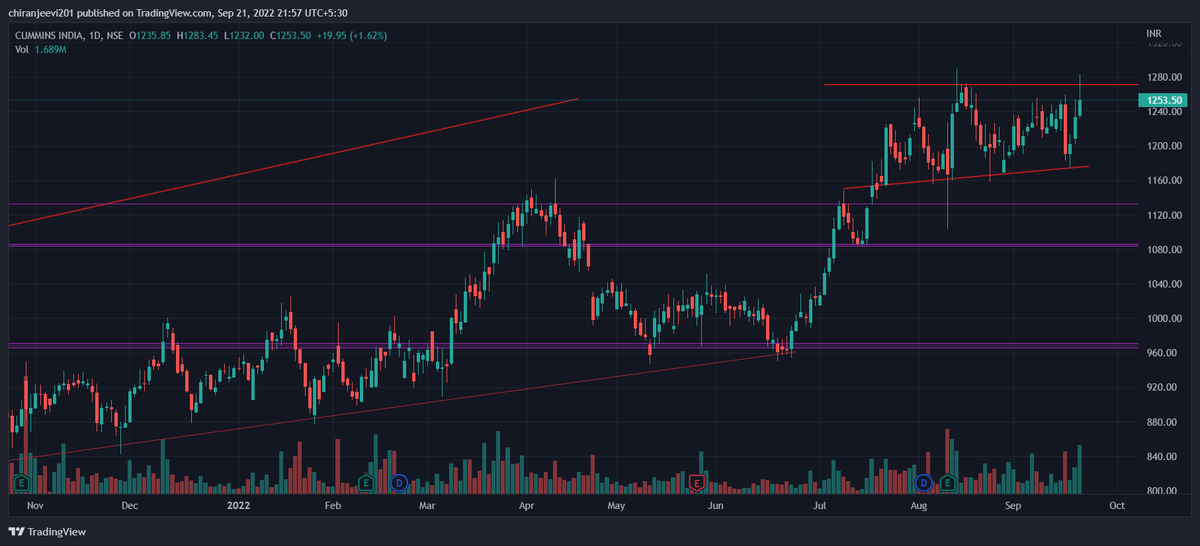Open the green earnings marker in February
1200x546 pixels.
tap(366, 483)
